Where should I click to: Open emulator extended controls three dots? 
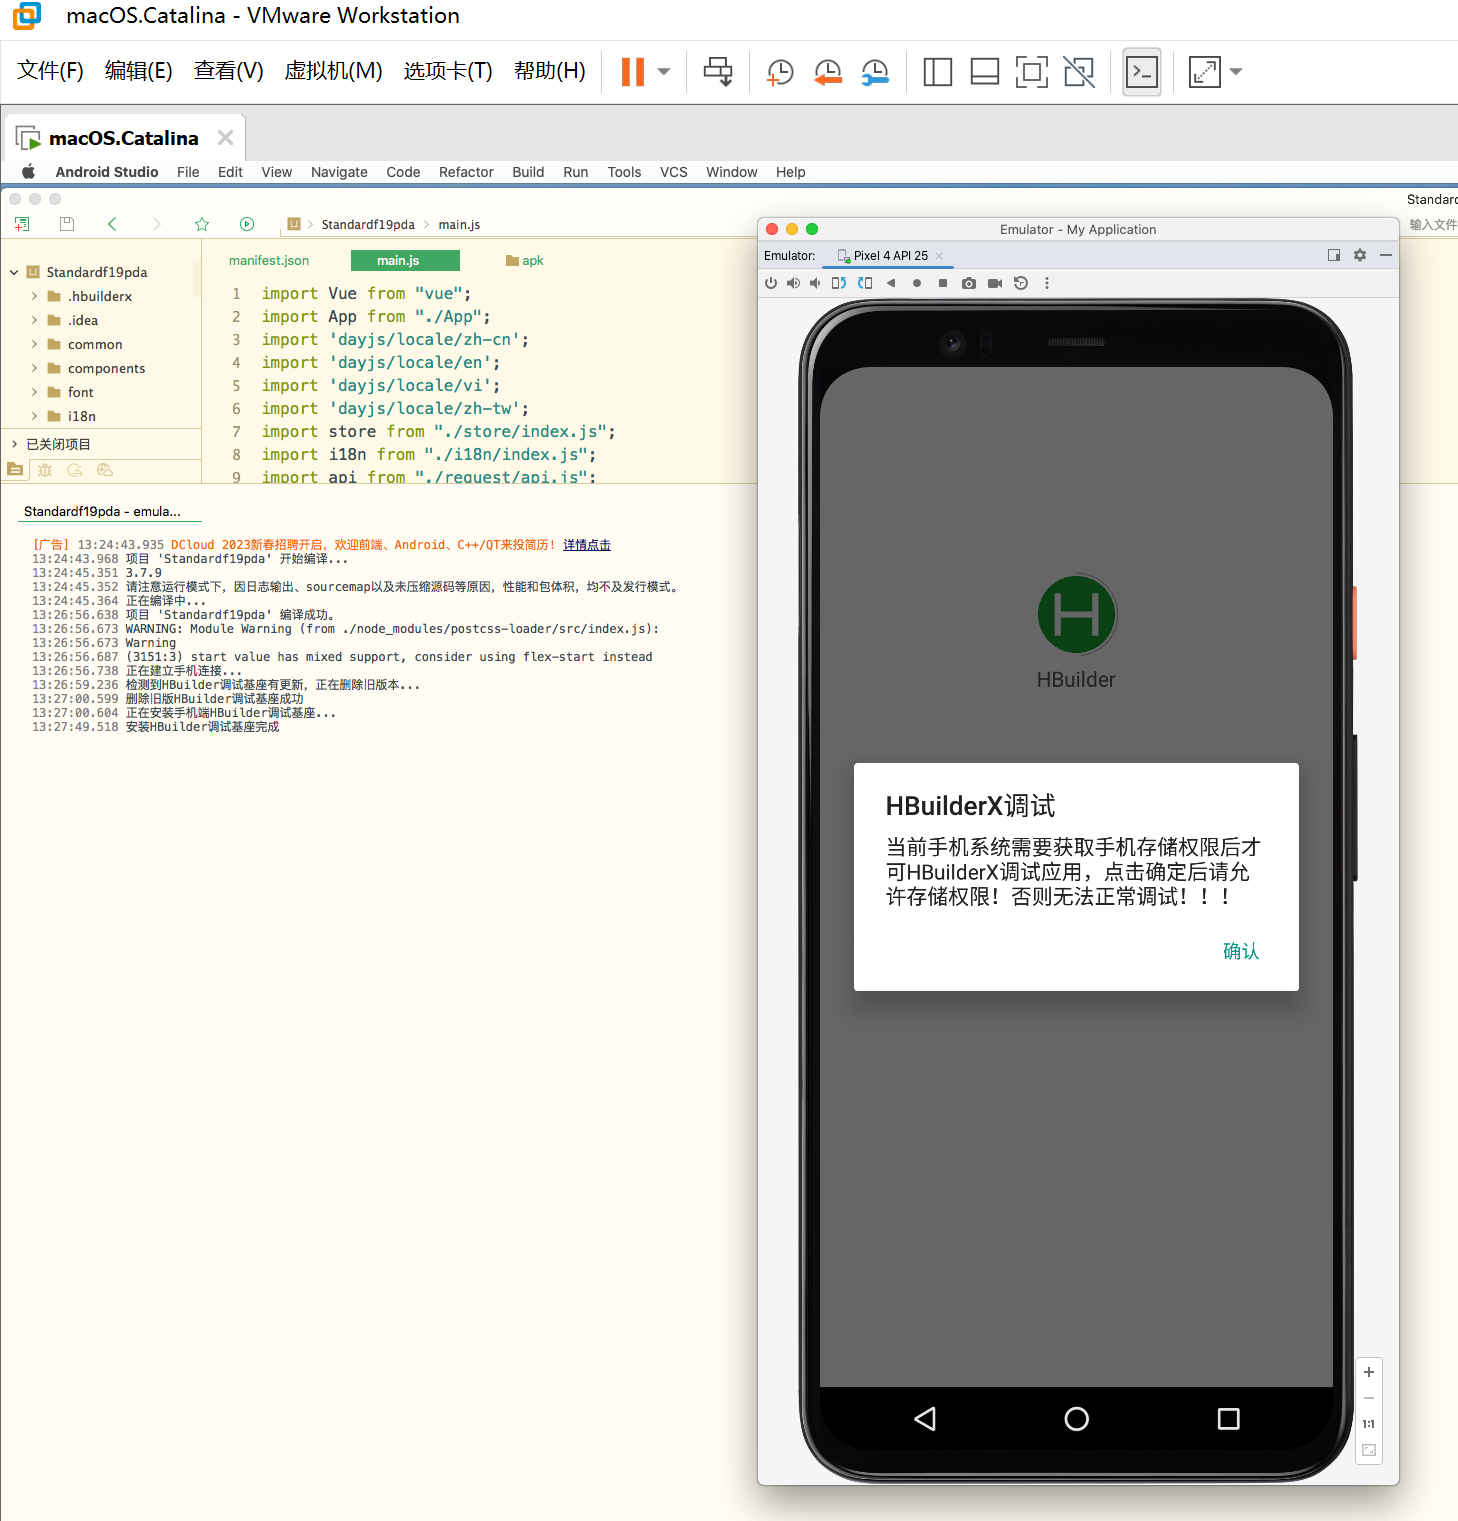tap(1047, 283)
